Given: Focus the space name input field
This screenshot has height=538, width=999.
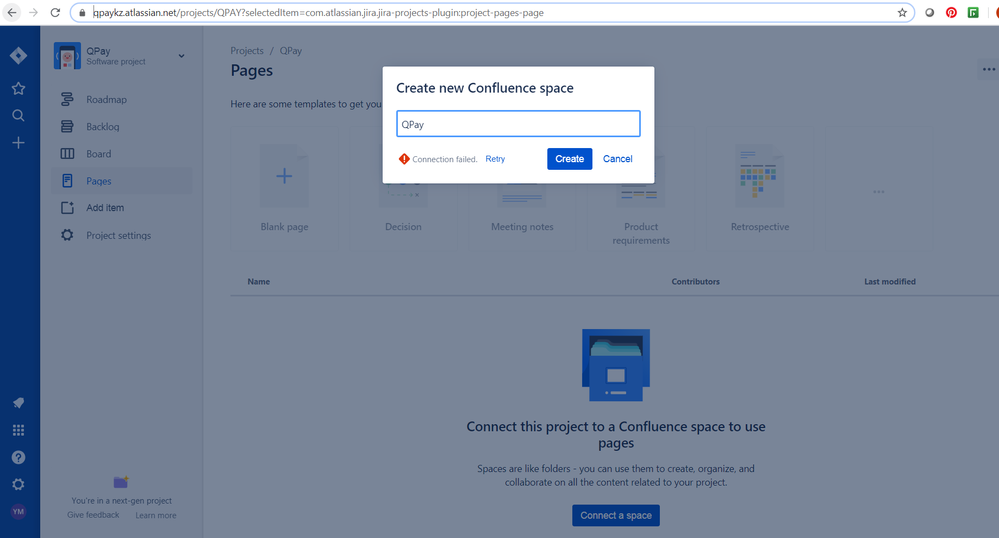Looking at the screenshot, I should pyautogui.click(x=518, y=124).
